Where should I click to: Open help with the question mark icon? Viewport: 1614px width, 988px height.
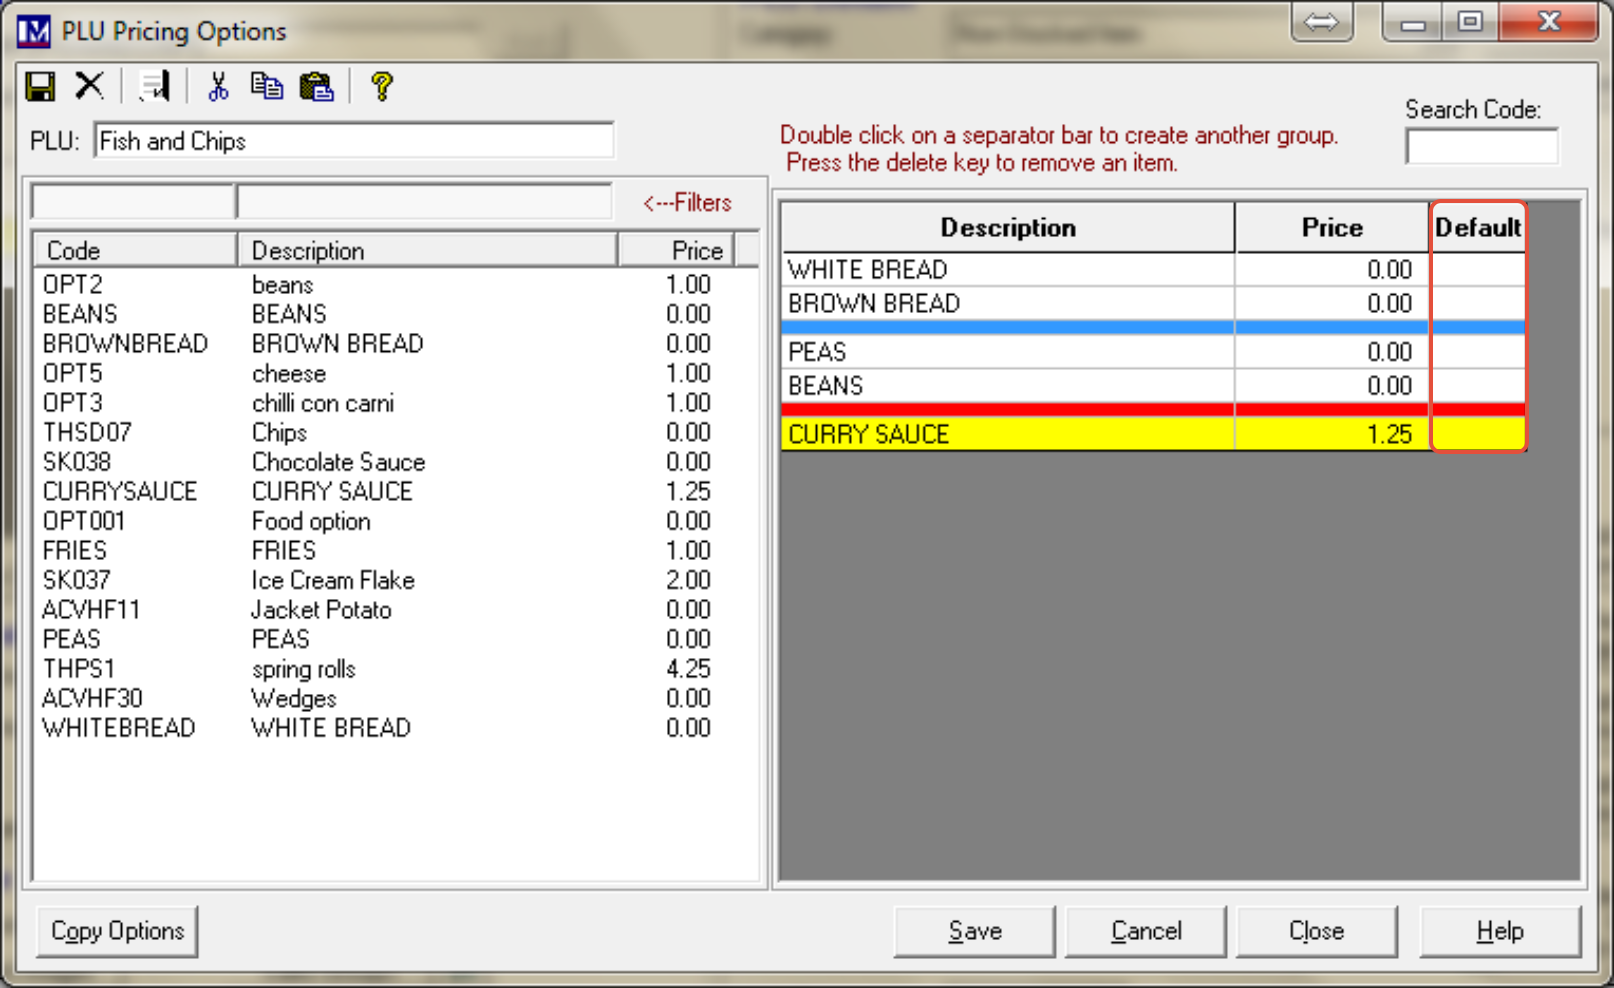pos(381,87)
